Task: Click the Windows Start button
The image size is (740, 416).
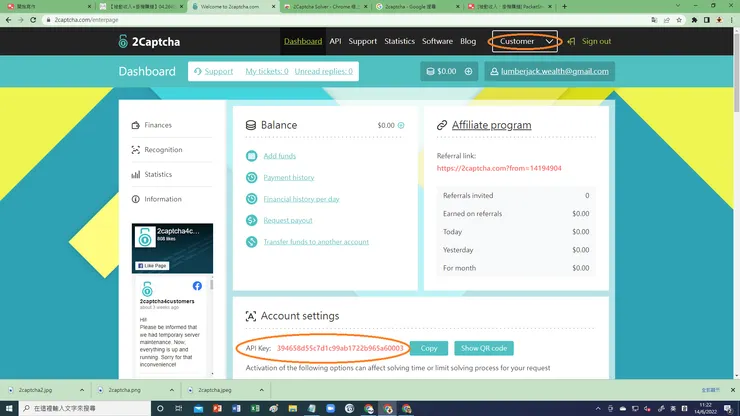Action: [9, 408]
